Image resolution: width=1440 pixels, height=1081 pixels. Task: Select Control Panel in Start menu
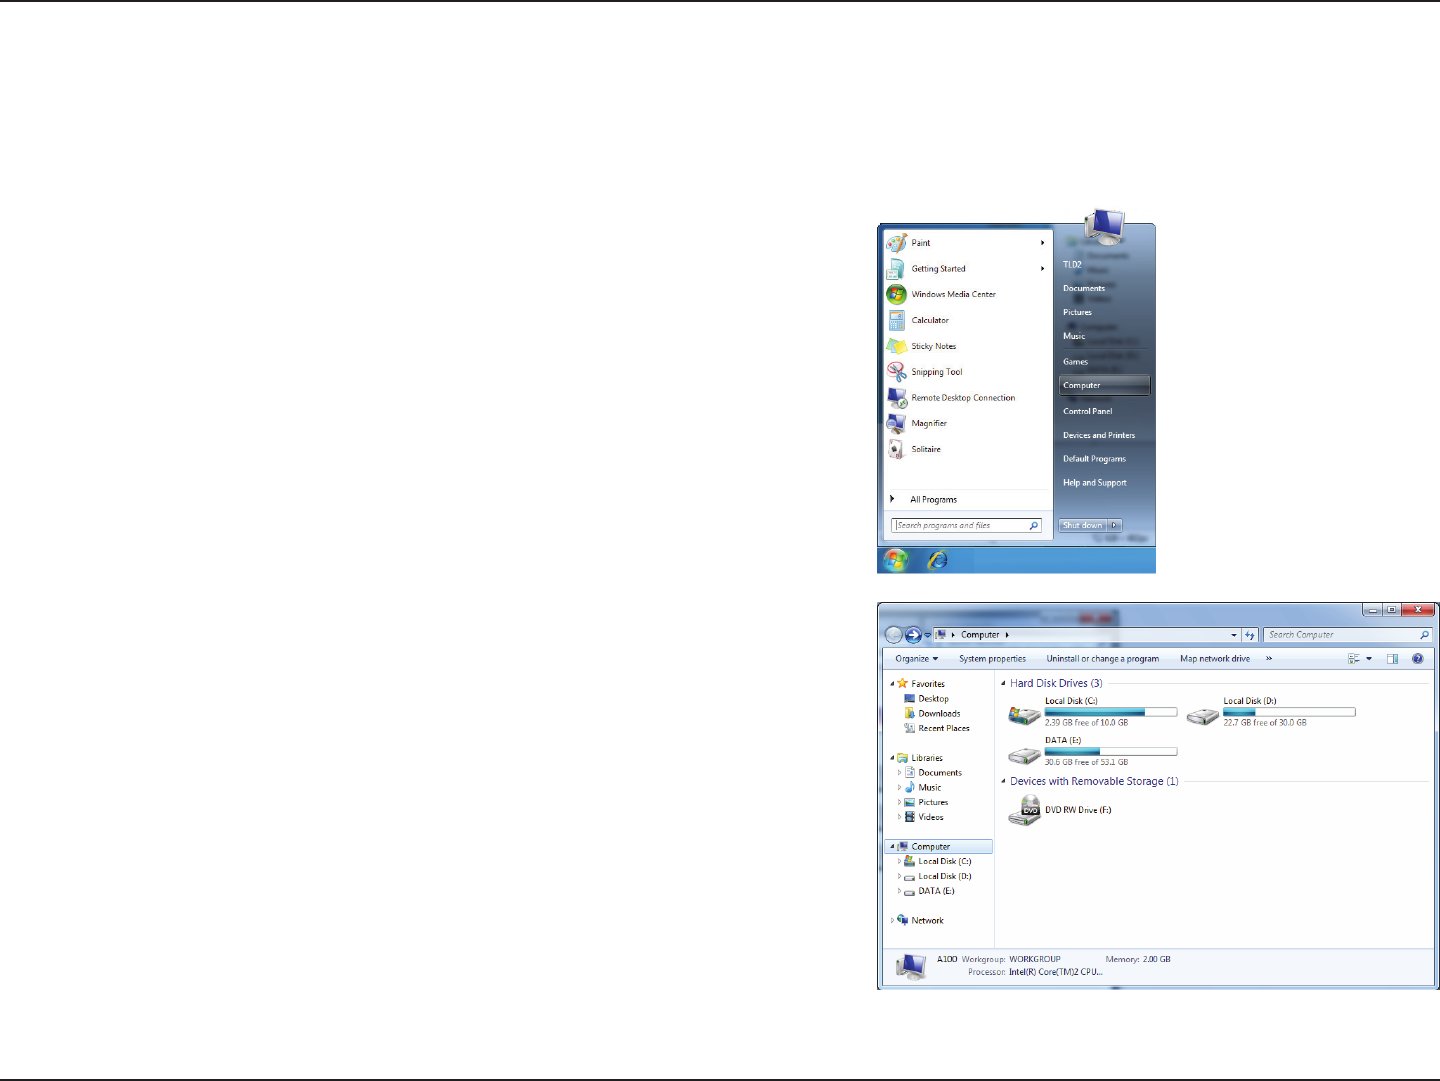(1088, 411)
